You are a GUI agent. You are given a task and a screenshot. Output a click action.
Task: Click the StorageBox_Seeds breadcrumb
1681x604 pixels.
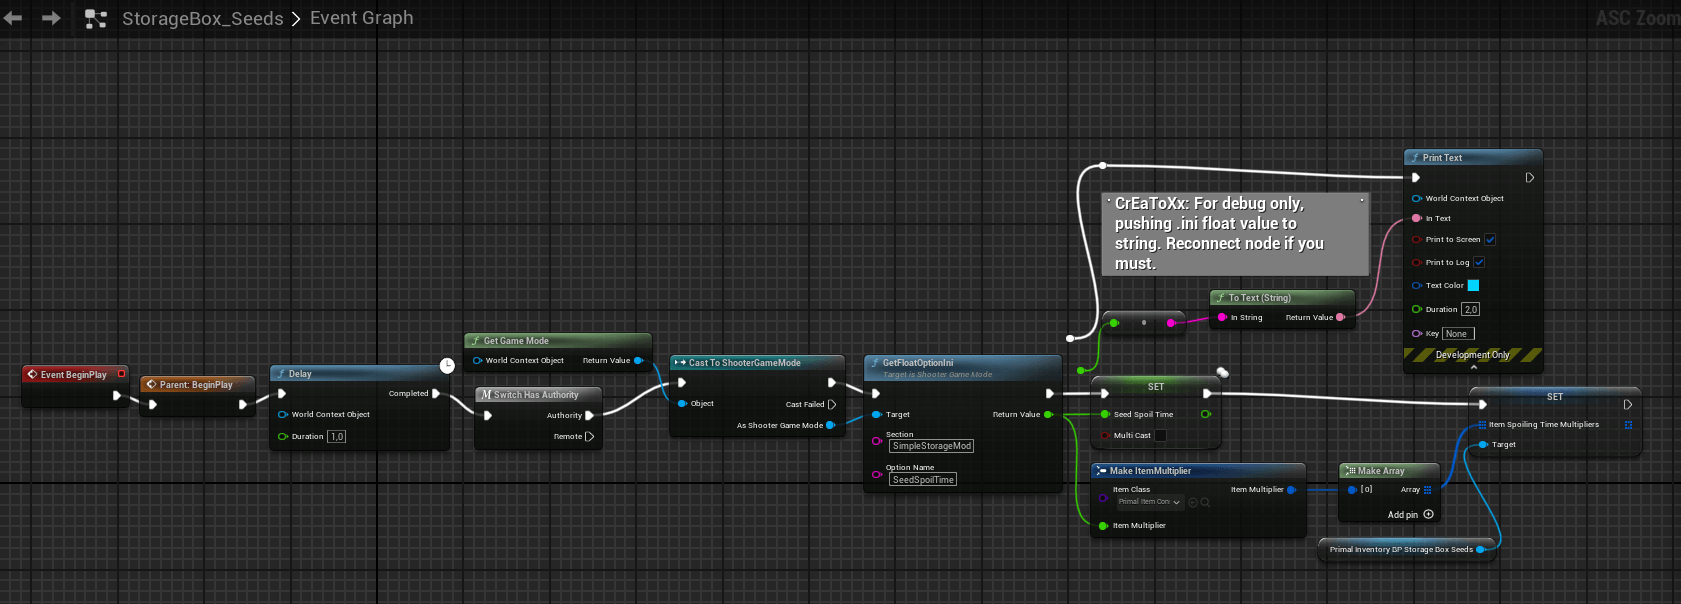click(x=202, y=19)
